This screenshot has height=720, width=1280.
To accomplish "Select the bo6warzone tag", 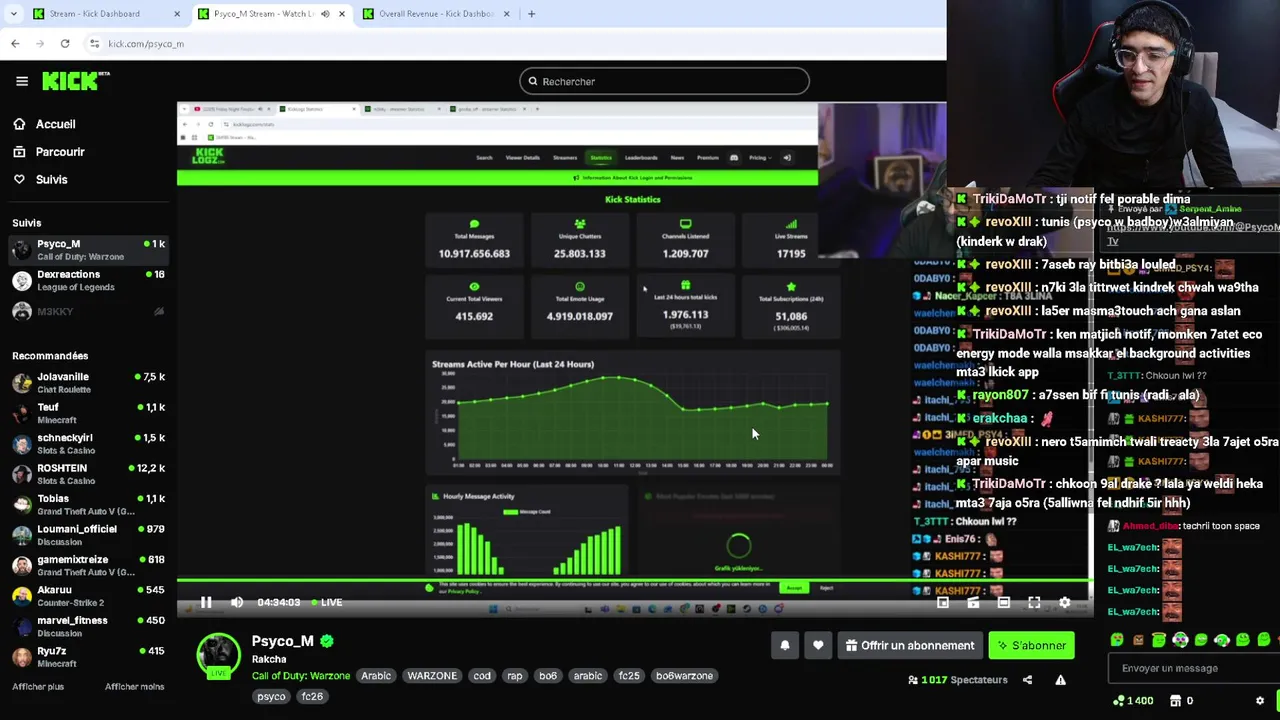I will [x=684, y=676].
